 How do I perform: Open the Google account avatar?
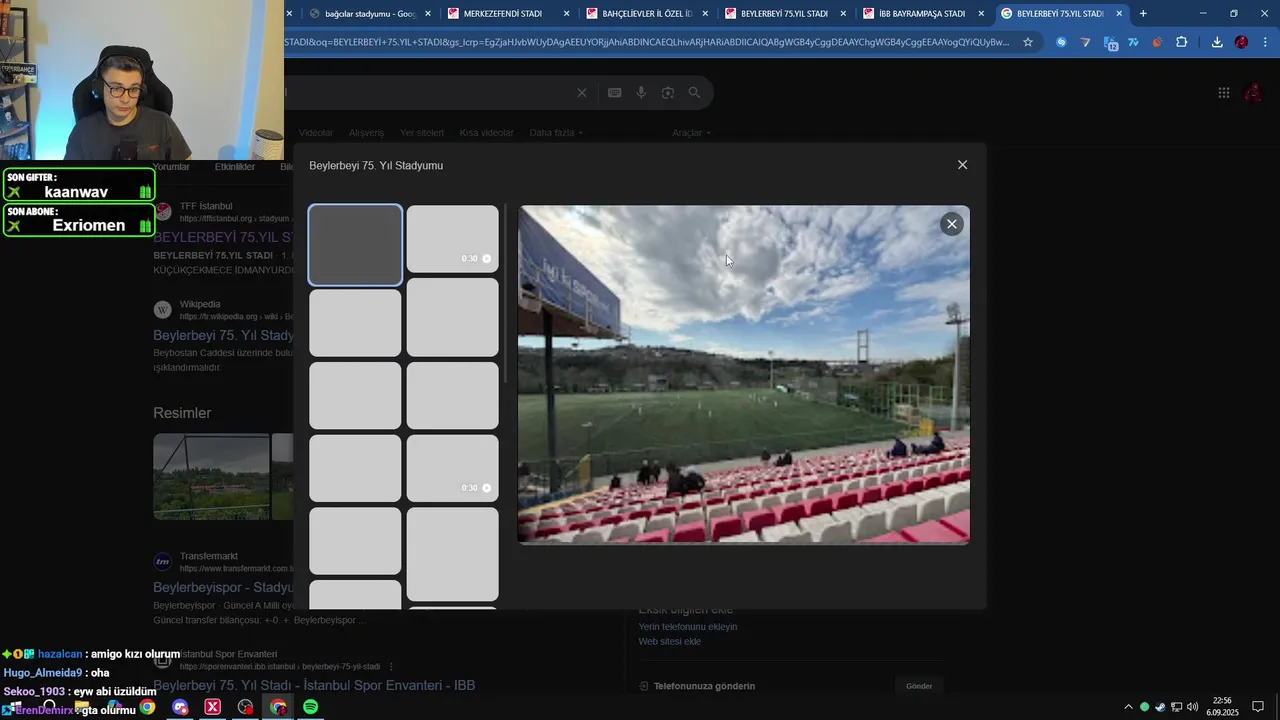[x=1252, y=93]
